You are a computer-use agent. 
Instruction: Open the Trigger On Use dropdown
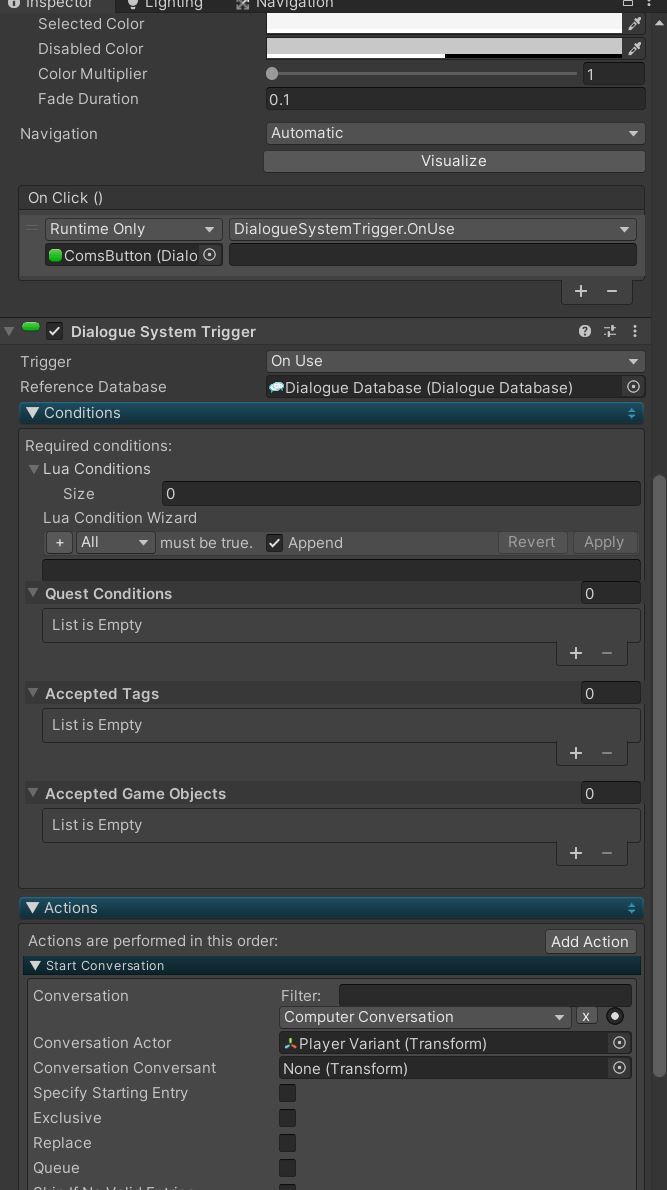click(x=455, y=361)
